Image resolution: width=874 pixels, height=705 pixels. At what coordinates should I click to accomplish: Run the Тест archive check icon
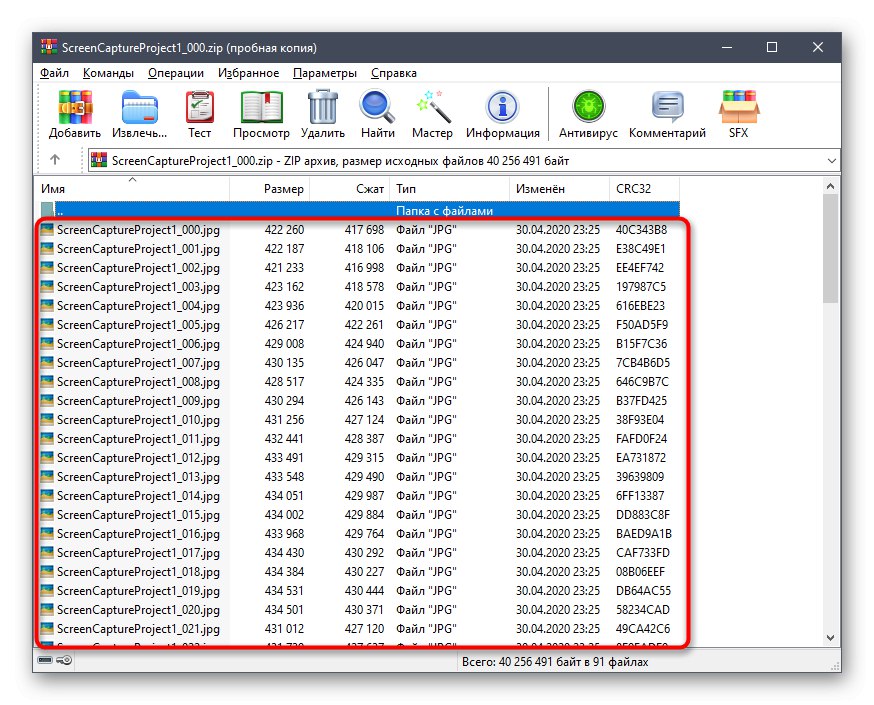199,106
